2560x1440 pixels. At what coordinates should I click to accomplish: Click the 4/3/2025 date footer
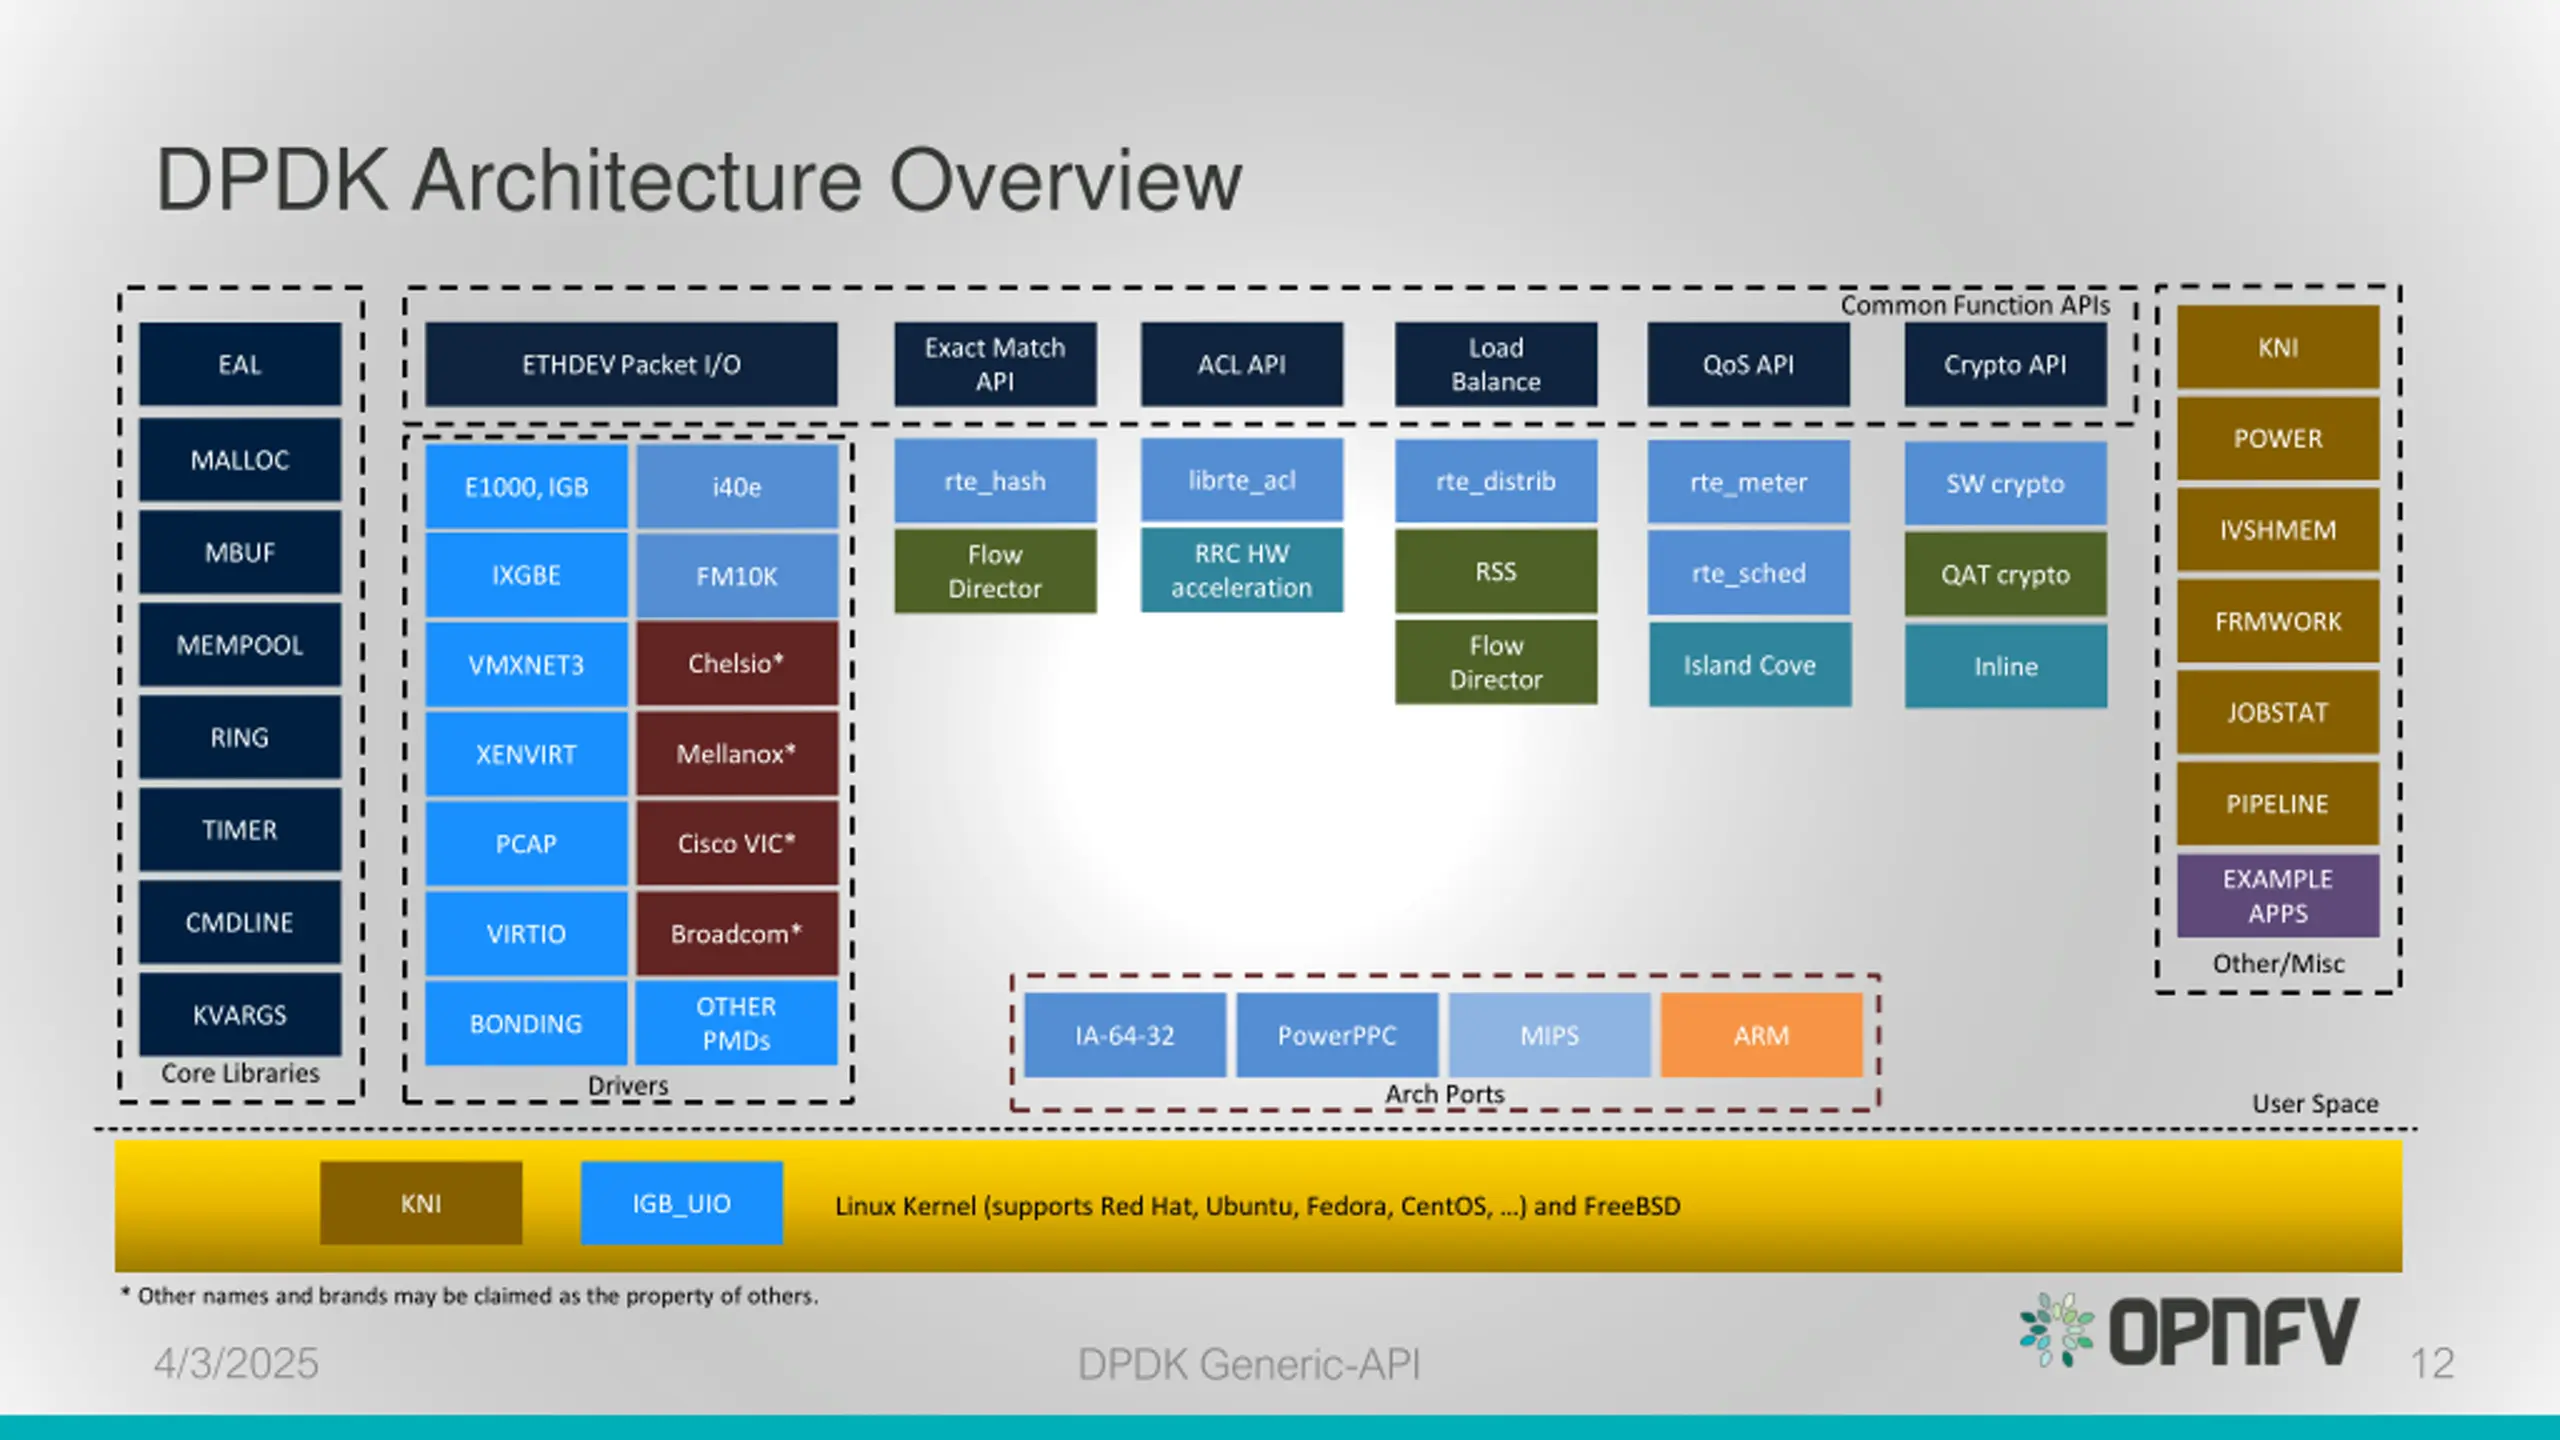tap(236, 1363)
